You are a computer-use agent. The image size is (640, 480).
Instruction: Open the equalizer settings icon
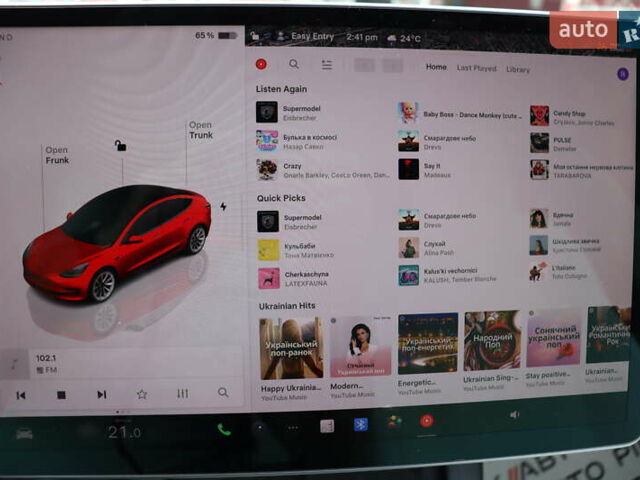click(182, 393)
